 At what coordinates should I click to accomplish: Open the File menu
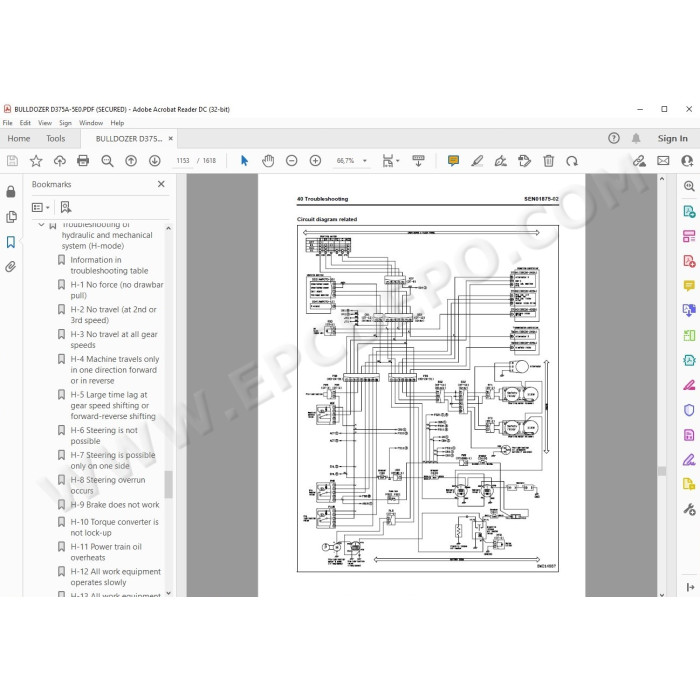click(8, 123)
